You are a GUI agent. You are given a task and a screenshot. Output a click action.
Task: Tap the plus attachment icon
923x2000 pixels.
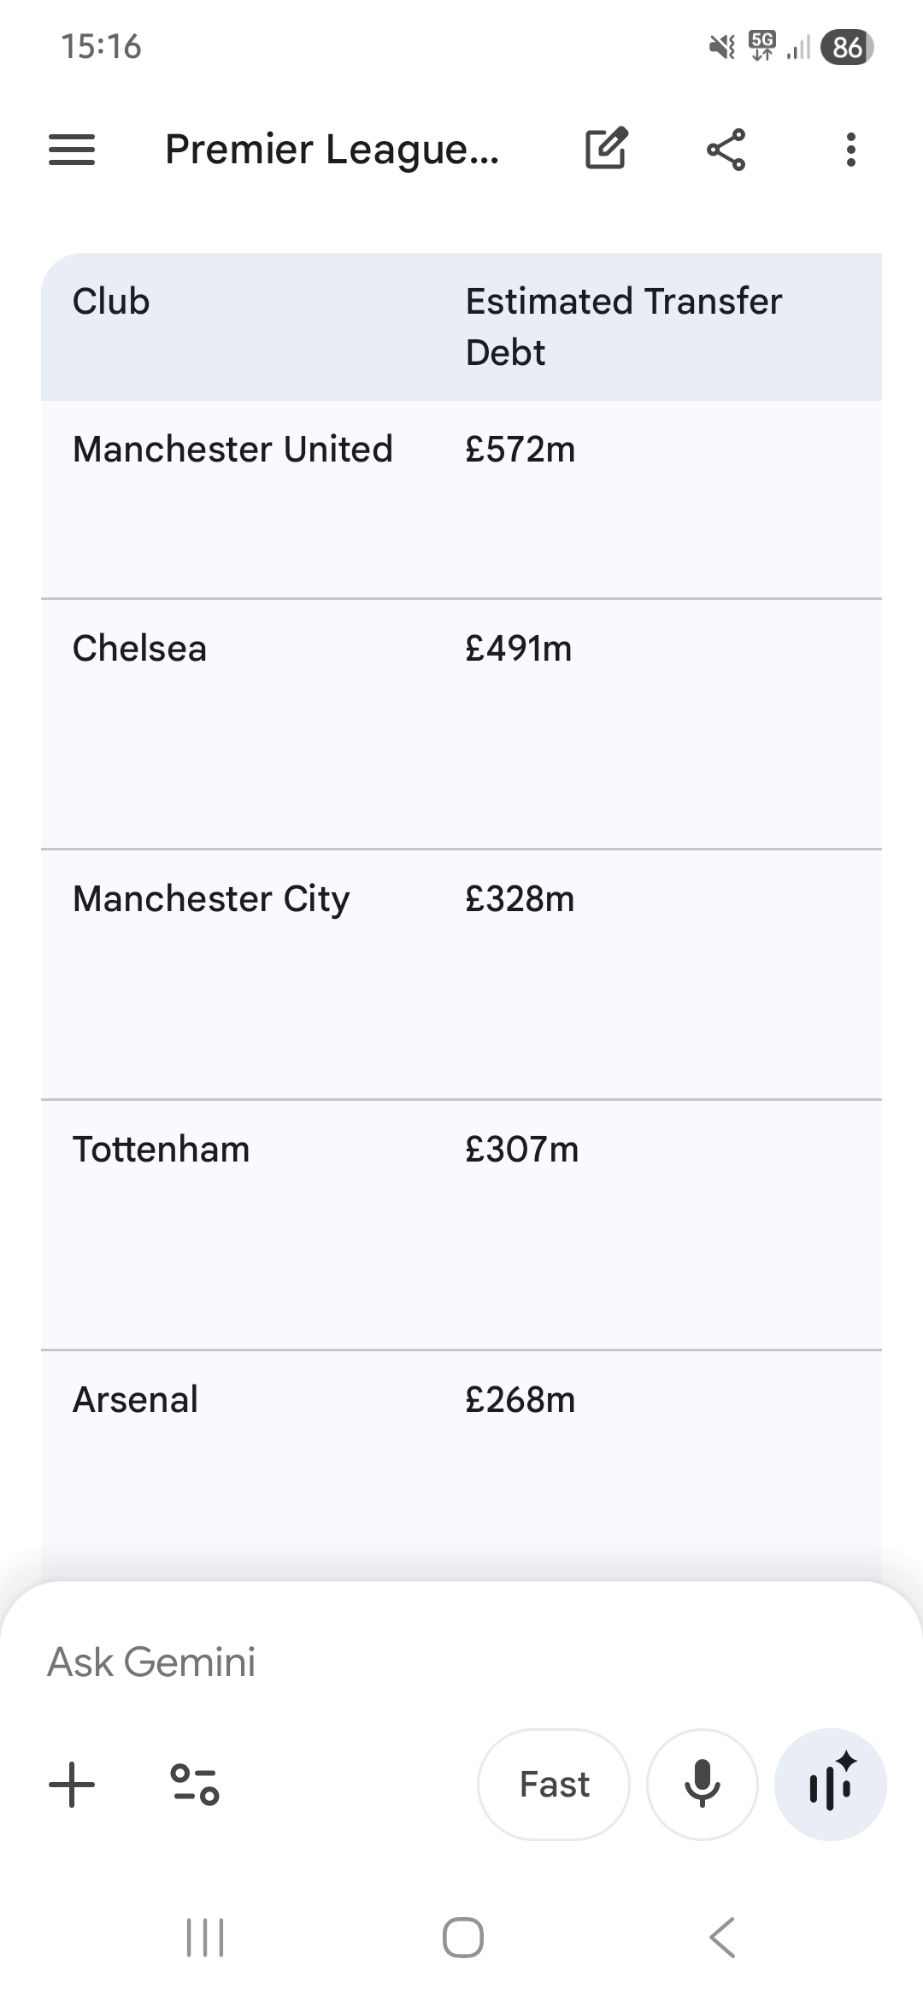tap(72, 1785)
